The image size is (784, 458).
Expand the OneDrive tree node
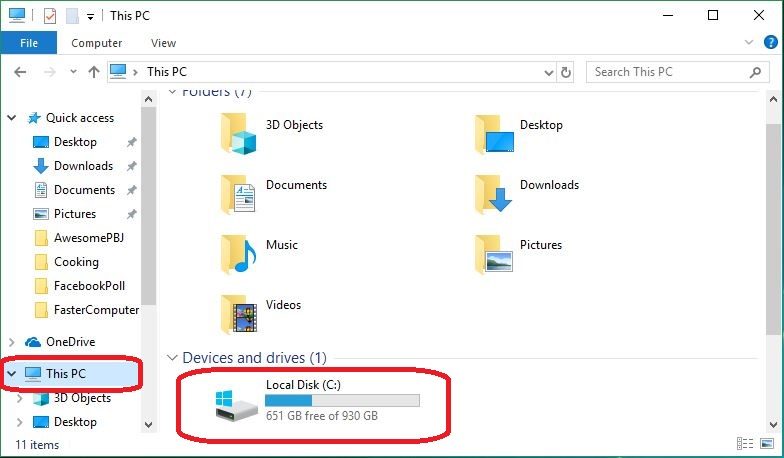click(x=12, y=342)
